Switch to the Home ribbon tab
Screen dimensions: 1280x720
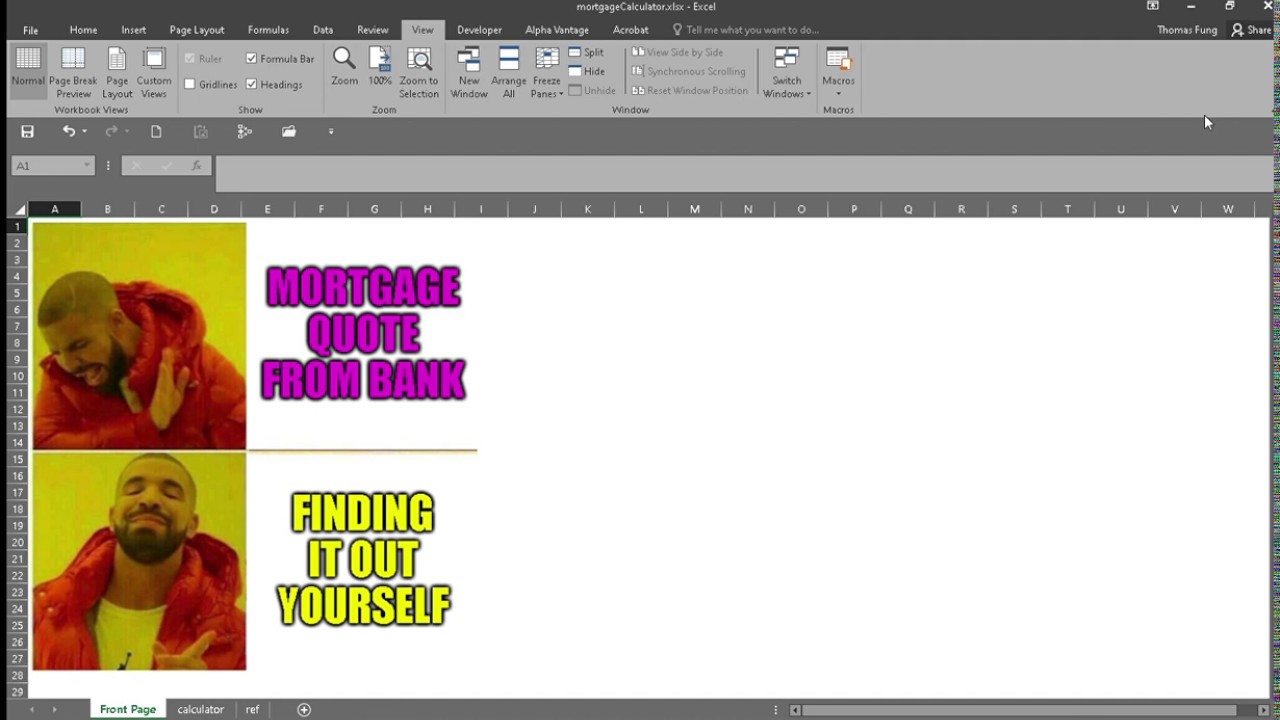[83, 30]
